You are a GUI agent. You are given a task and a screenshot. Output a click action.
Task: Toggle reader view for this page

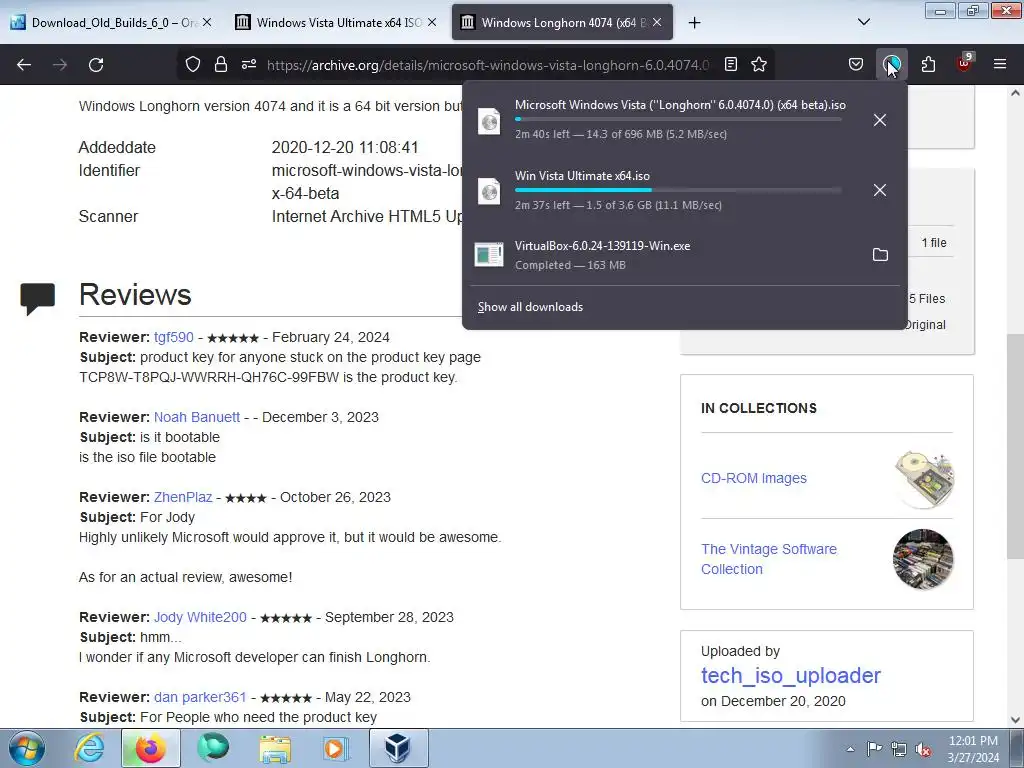point(731,64)
